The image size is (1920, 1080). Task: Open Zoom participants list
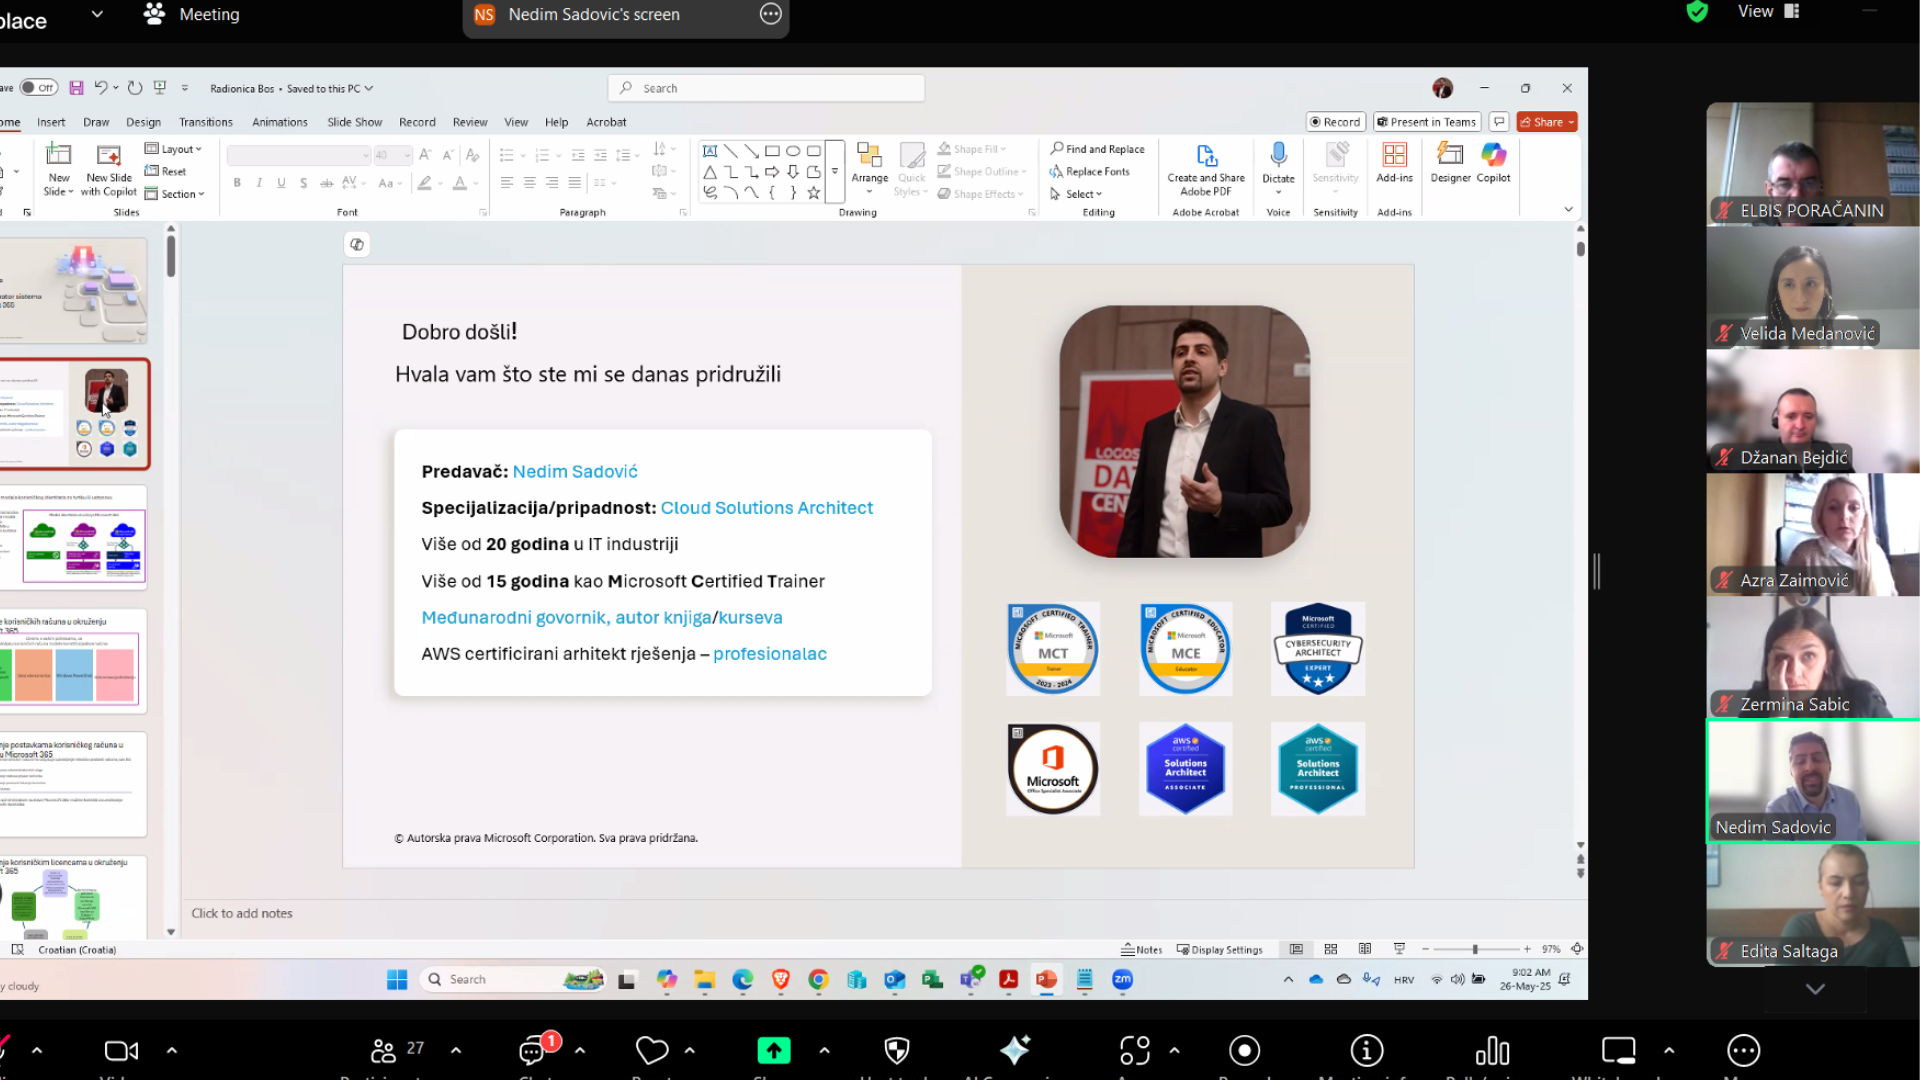tap(384, 1050)
